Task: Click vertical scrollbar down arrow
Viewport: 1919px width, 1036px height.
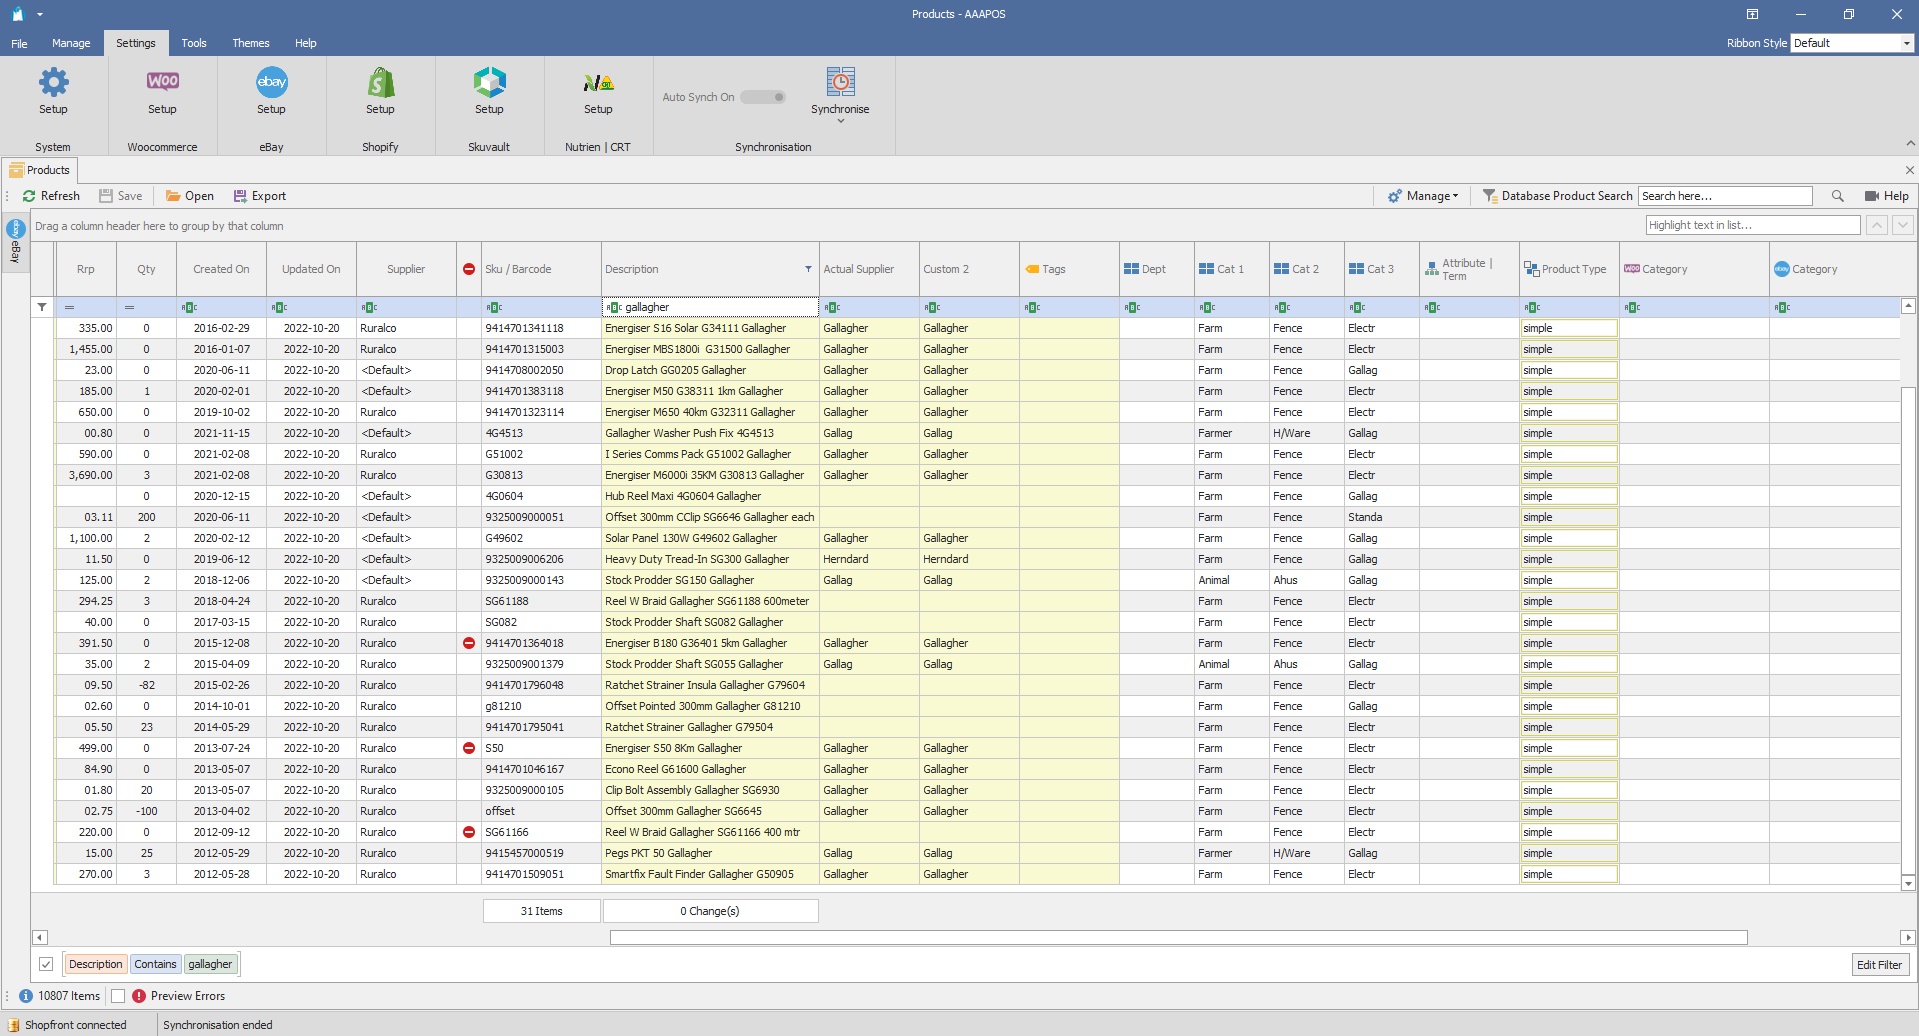Action: (1908, 883)
